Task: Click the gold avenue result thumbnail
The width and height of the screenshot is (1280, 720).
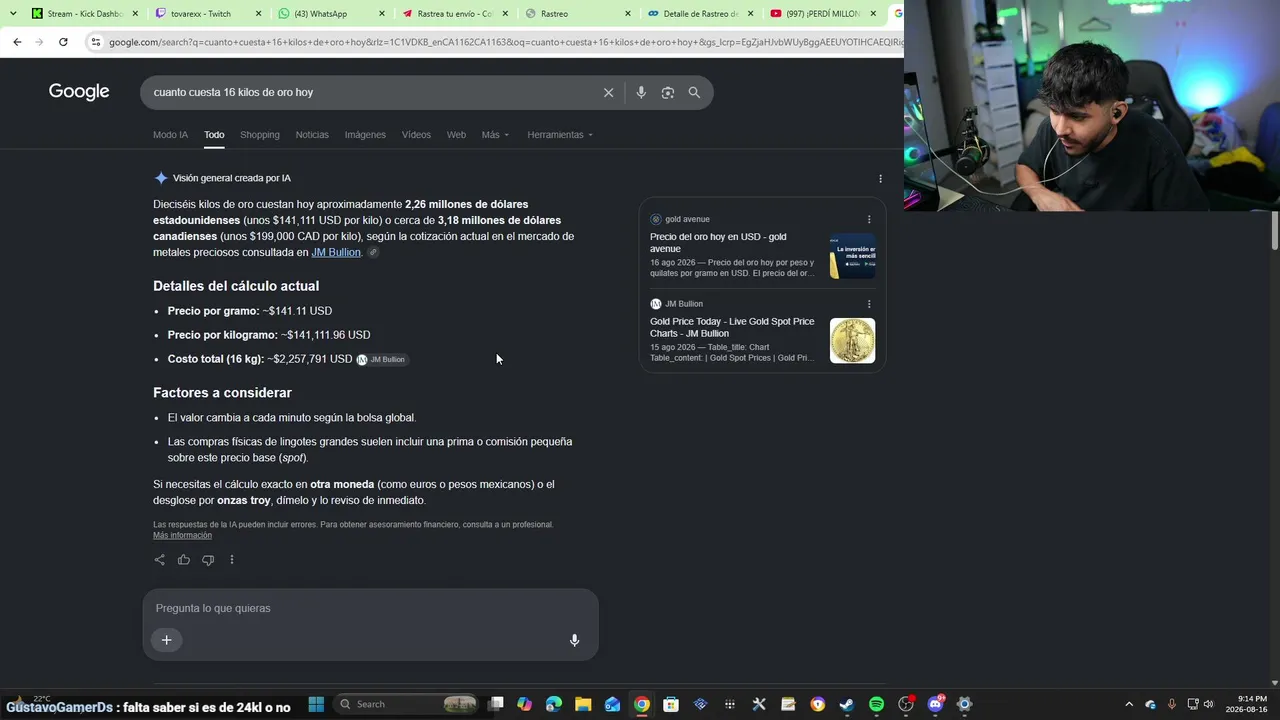Action: [x=852, y=256]
